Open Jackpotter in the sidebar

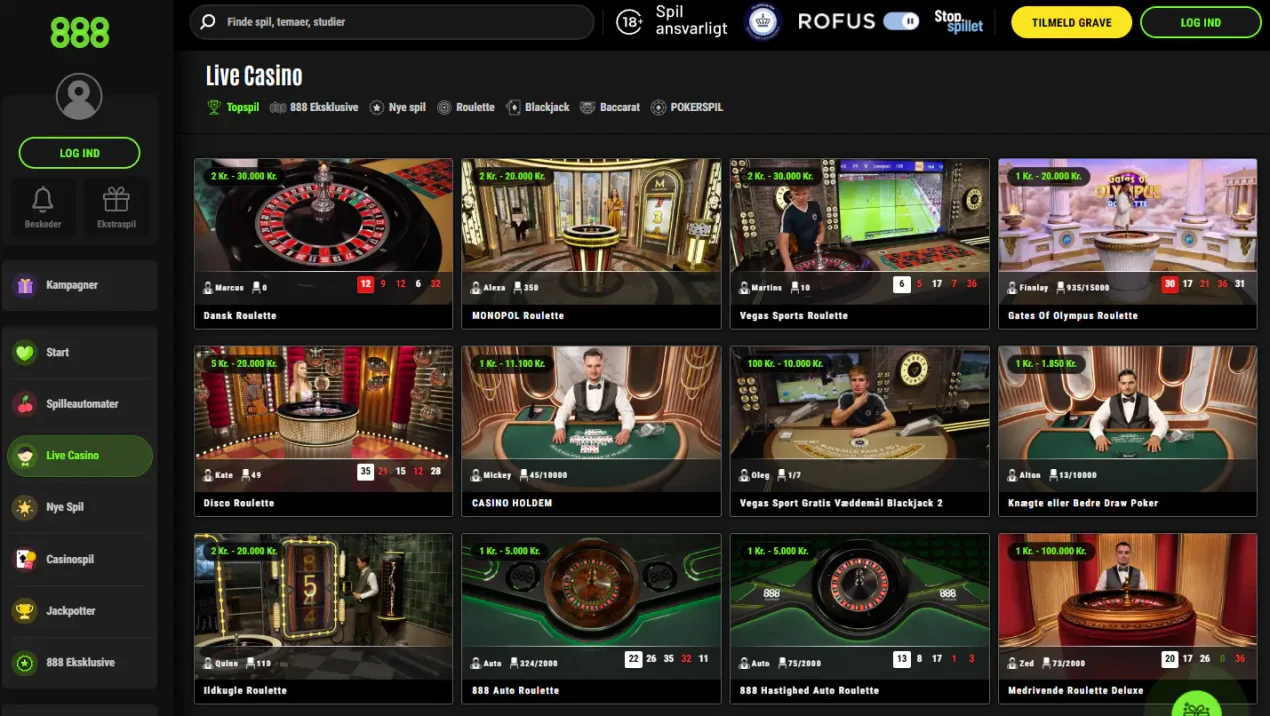coord(80,611)
